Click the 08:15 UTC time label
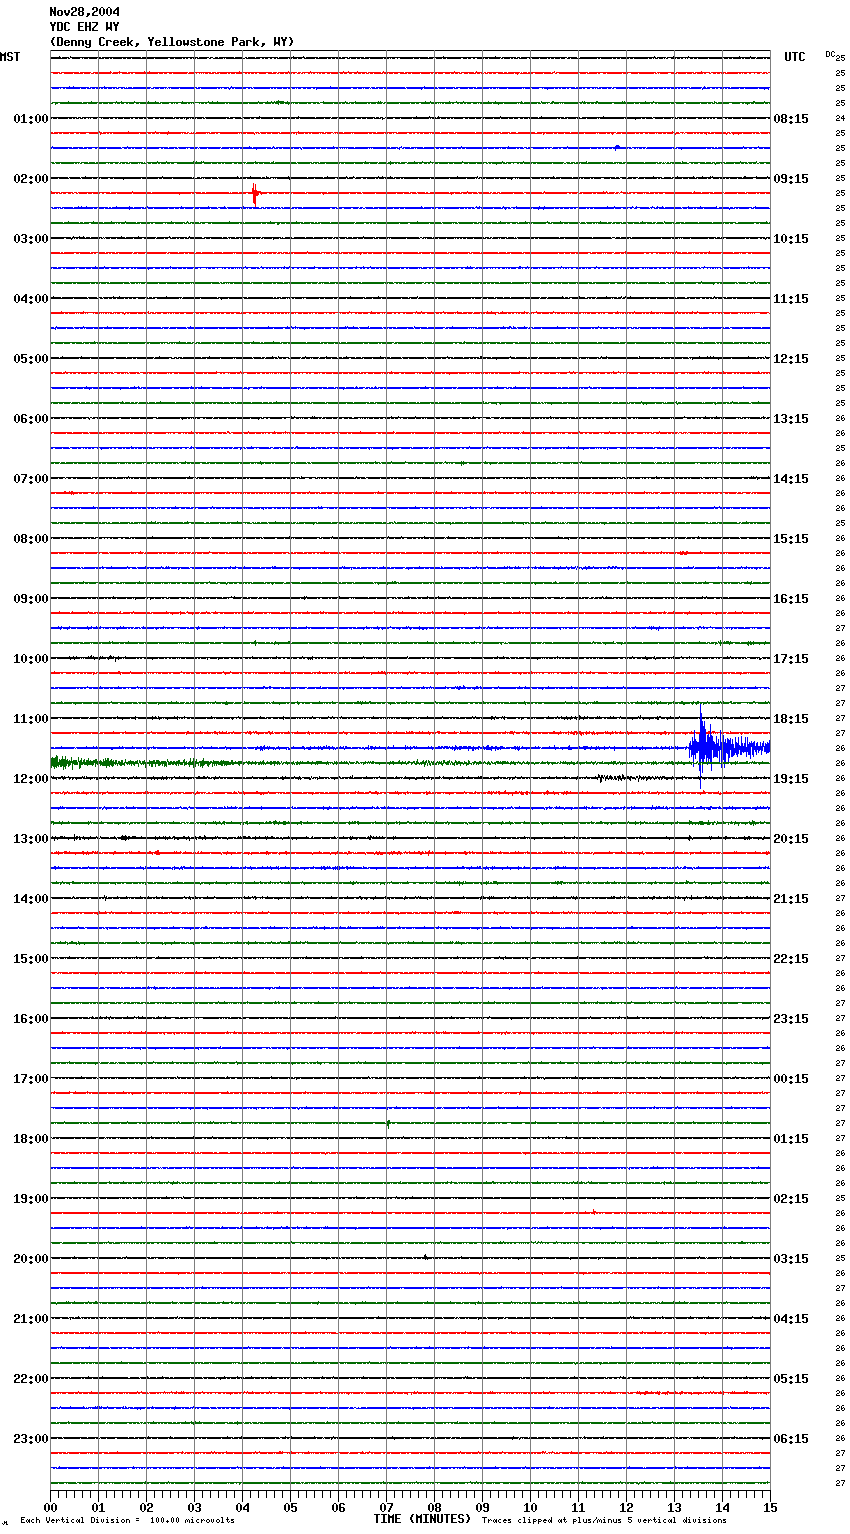The height and width of the screenshot is (1534, 850). point(791,119)
